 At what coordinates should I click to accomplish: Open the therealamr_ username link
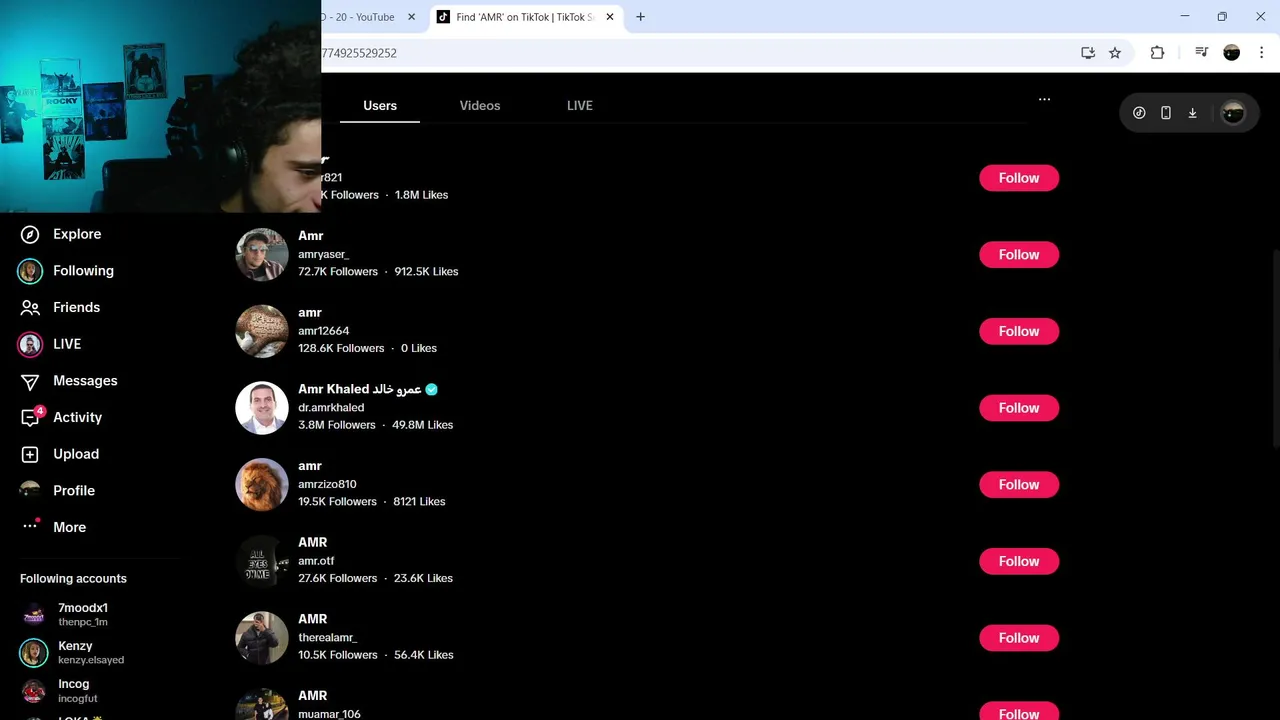[x=327, y=638]
